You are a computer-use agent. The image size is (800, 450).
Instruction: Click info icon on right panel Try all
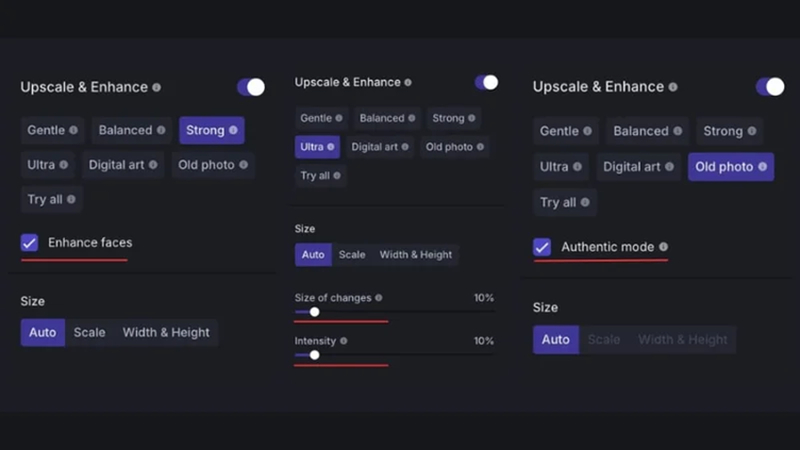[x=585, y=203]
